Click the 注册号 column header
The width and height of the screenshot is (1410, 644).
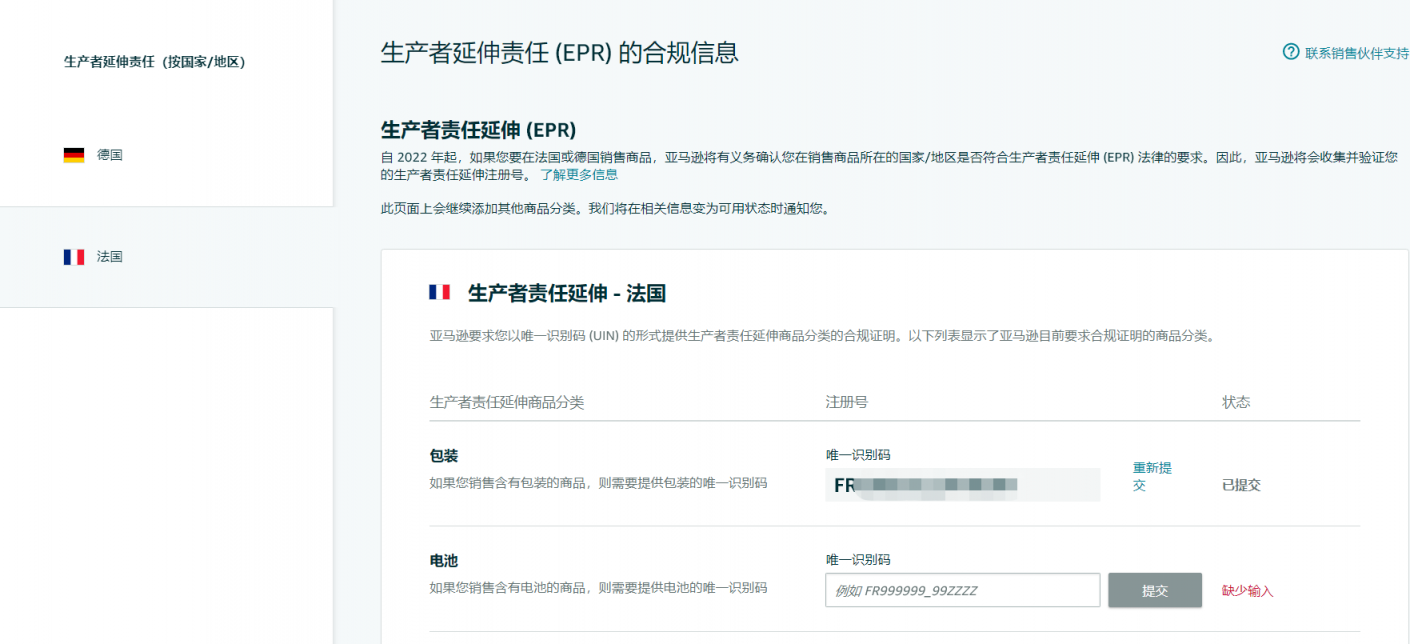tap(846, 402)
